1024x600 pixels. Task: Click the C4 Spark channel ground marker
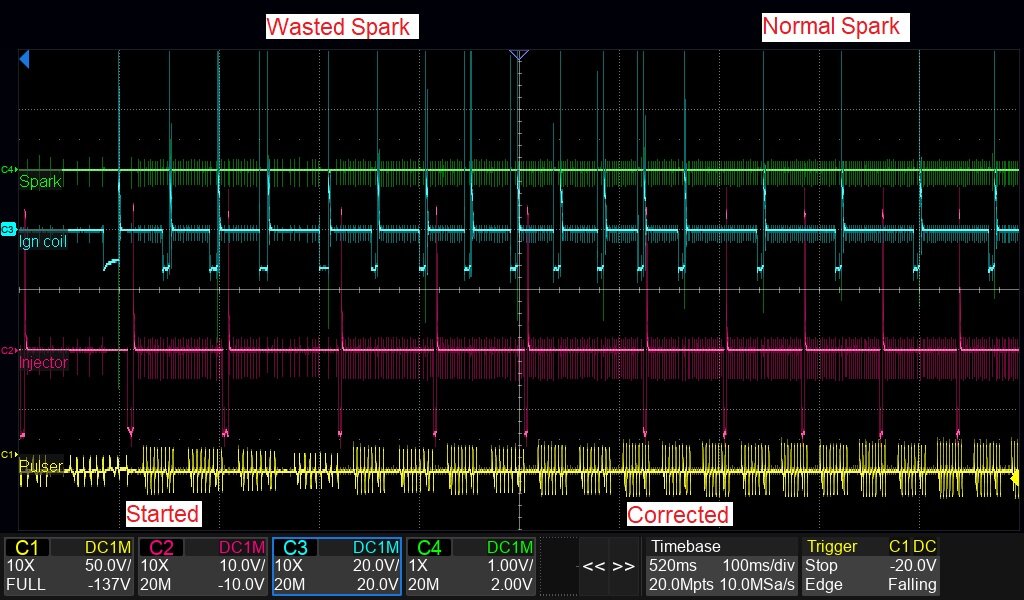[x=8, y=170]
